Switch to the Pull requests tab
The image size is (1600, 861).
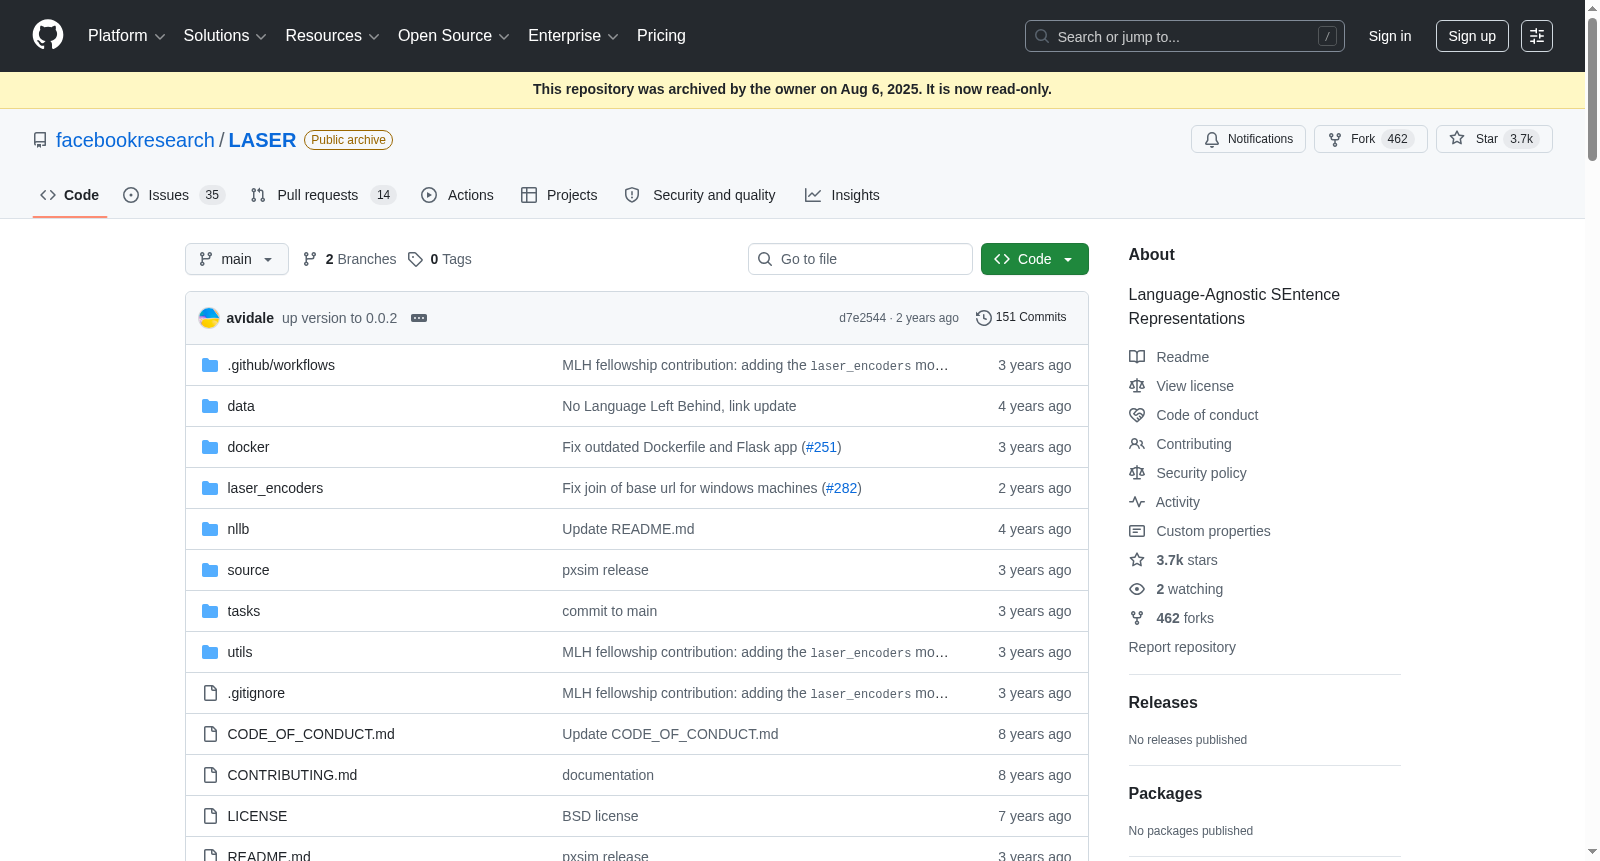click(x=323, y=195)
